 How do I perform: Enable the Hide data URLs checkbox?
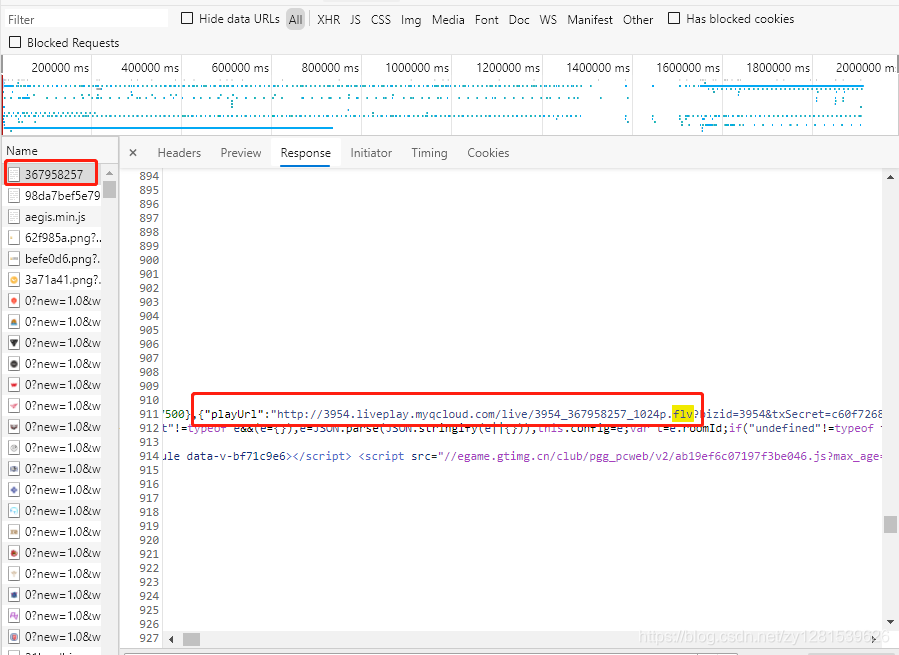pos(187,18)
